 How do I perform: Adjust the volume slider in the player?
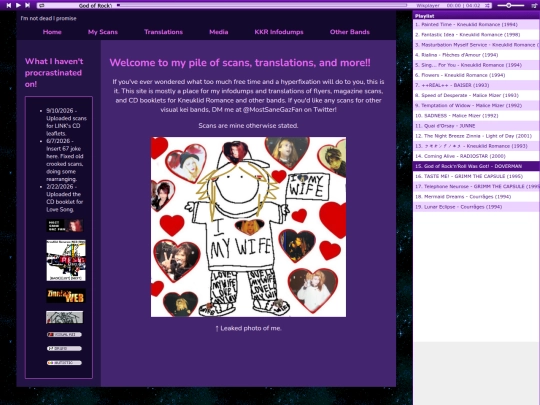point(511,6)
